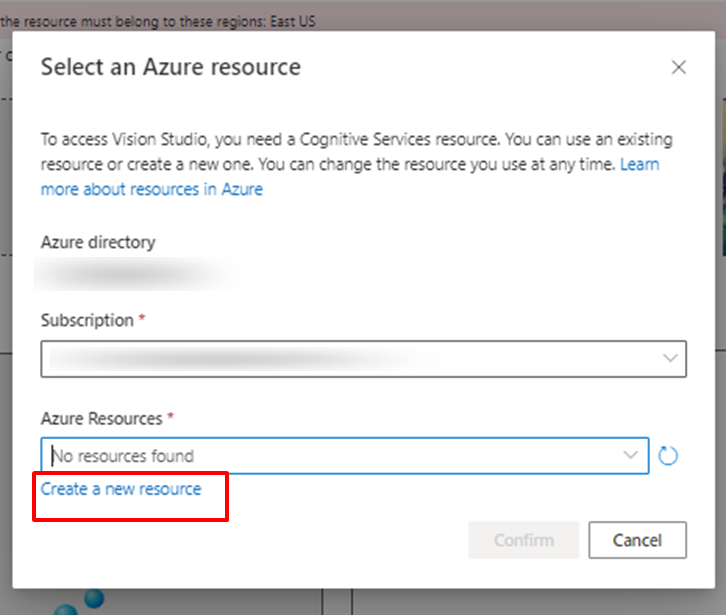The width and height of the screenshot is (726, 615).
Task: Refresh the Azure Resources list
Action: [x=668, y=456]
